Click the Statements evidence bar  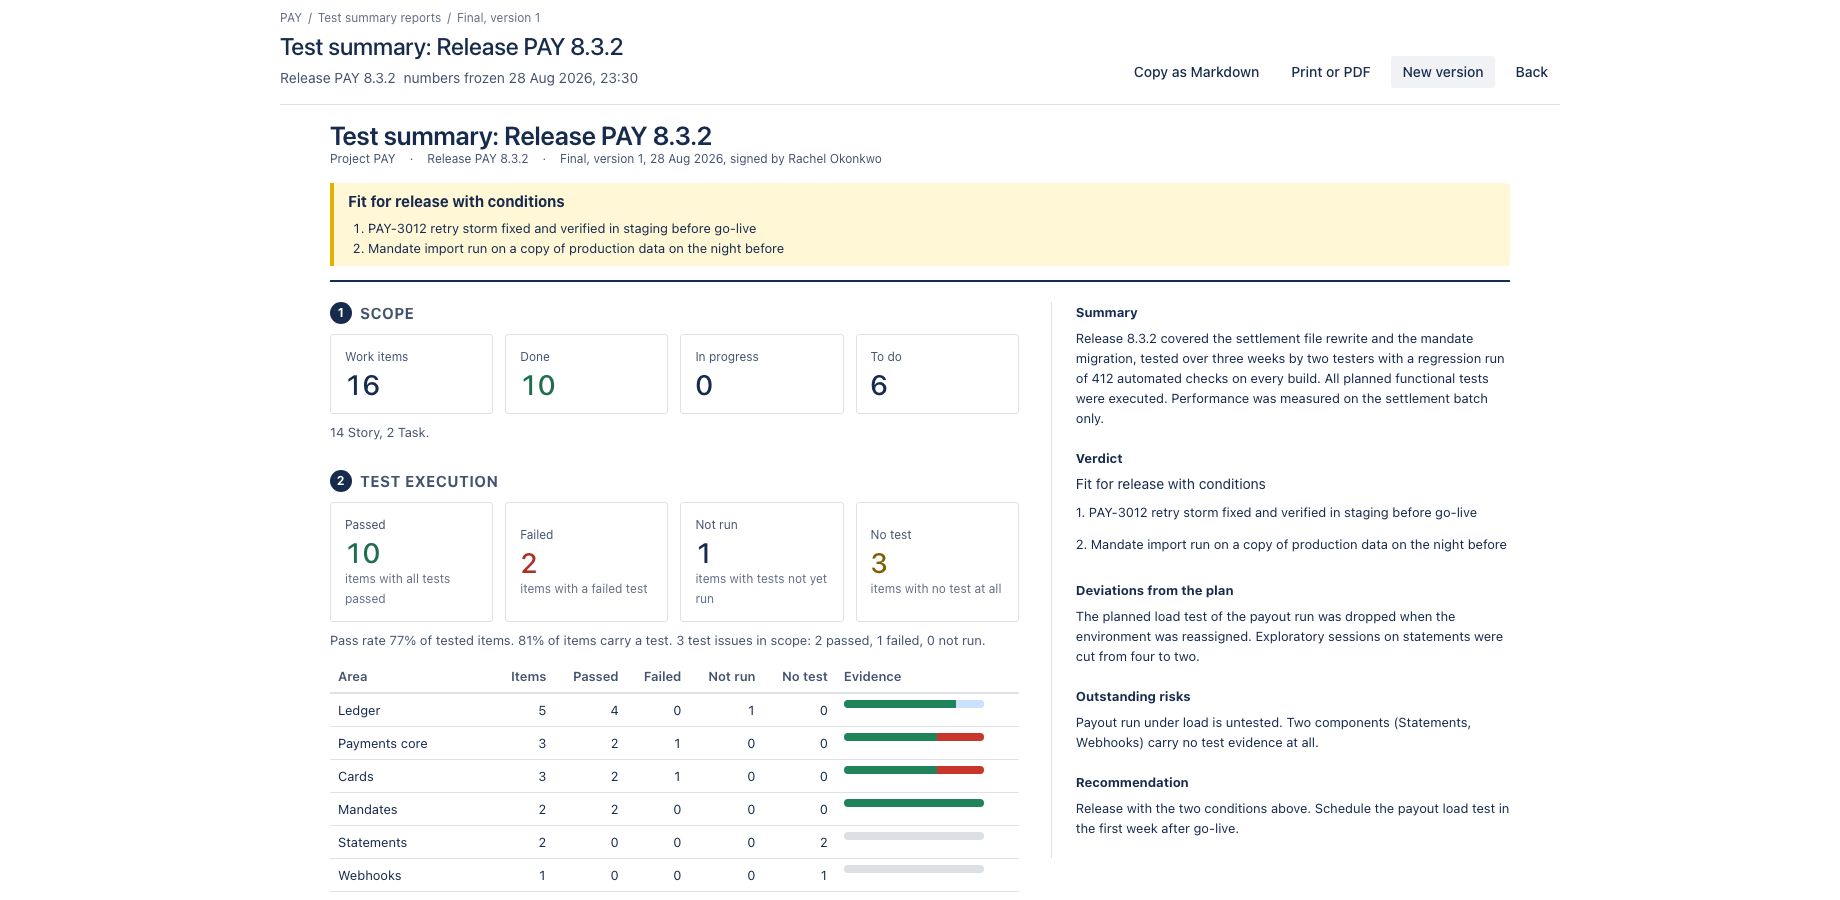(x=913, y=836)
